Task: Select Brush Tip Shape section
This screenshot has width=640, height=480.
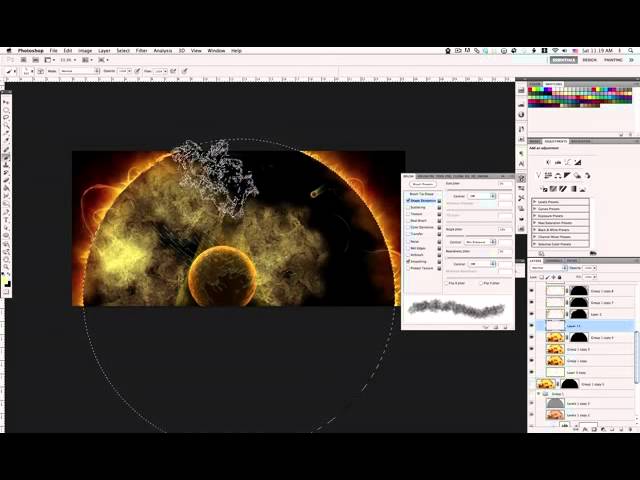Action: pyautogui.click(x=422, y=194)
